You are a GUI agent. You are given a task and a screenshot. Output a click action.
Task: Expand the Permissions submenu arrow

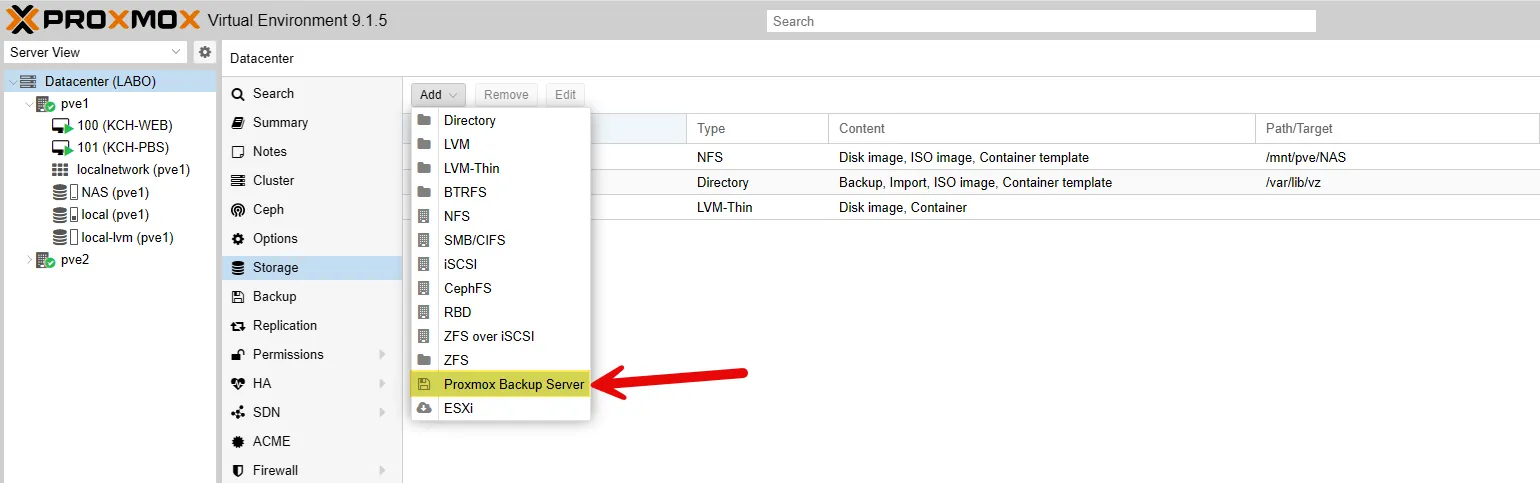click(383, 355)
